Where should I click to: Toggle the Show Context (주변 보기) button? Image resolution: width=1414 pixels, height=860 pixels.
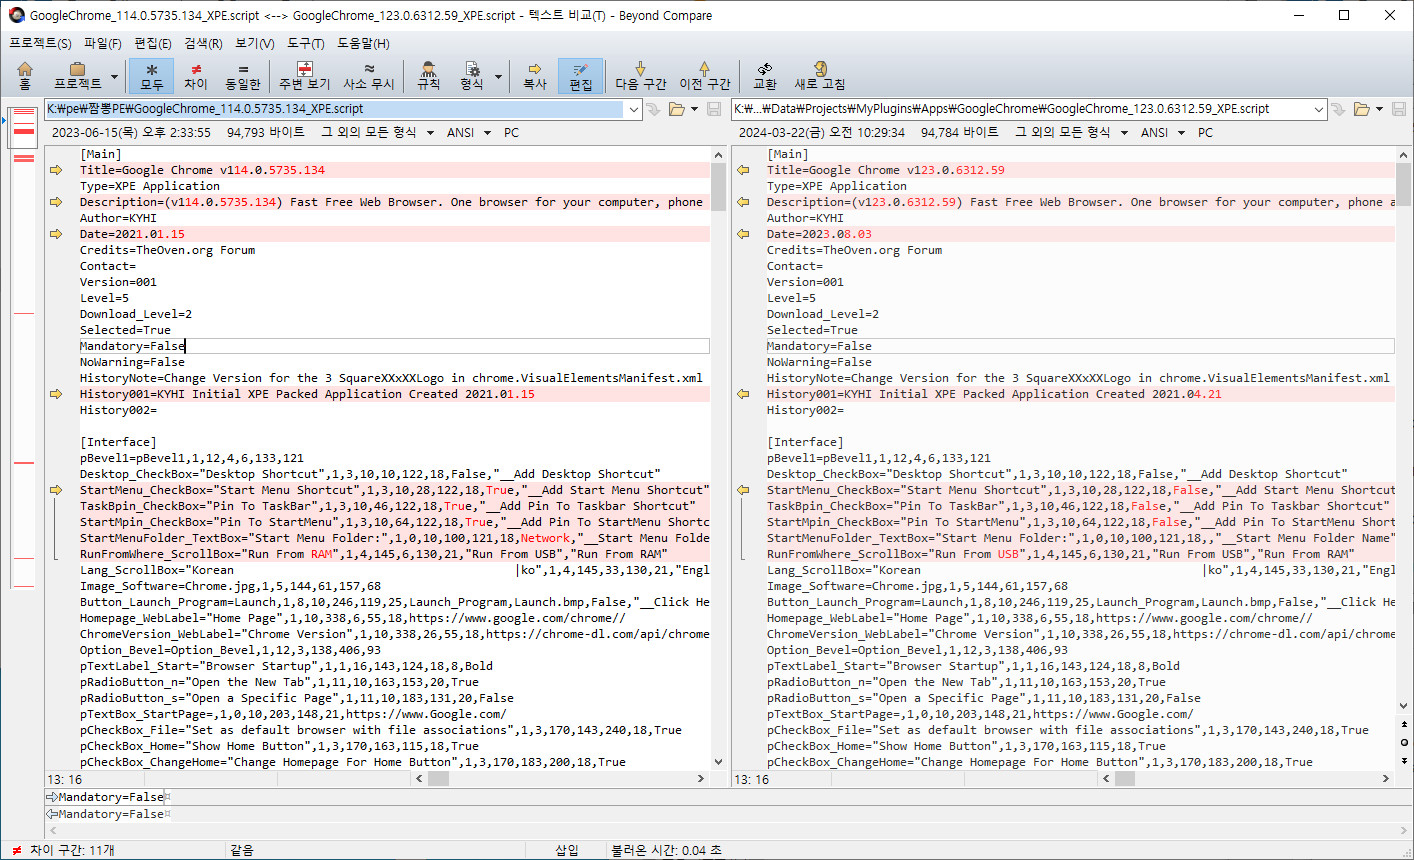pyautogui.click(x=305, y=75)
